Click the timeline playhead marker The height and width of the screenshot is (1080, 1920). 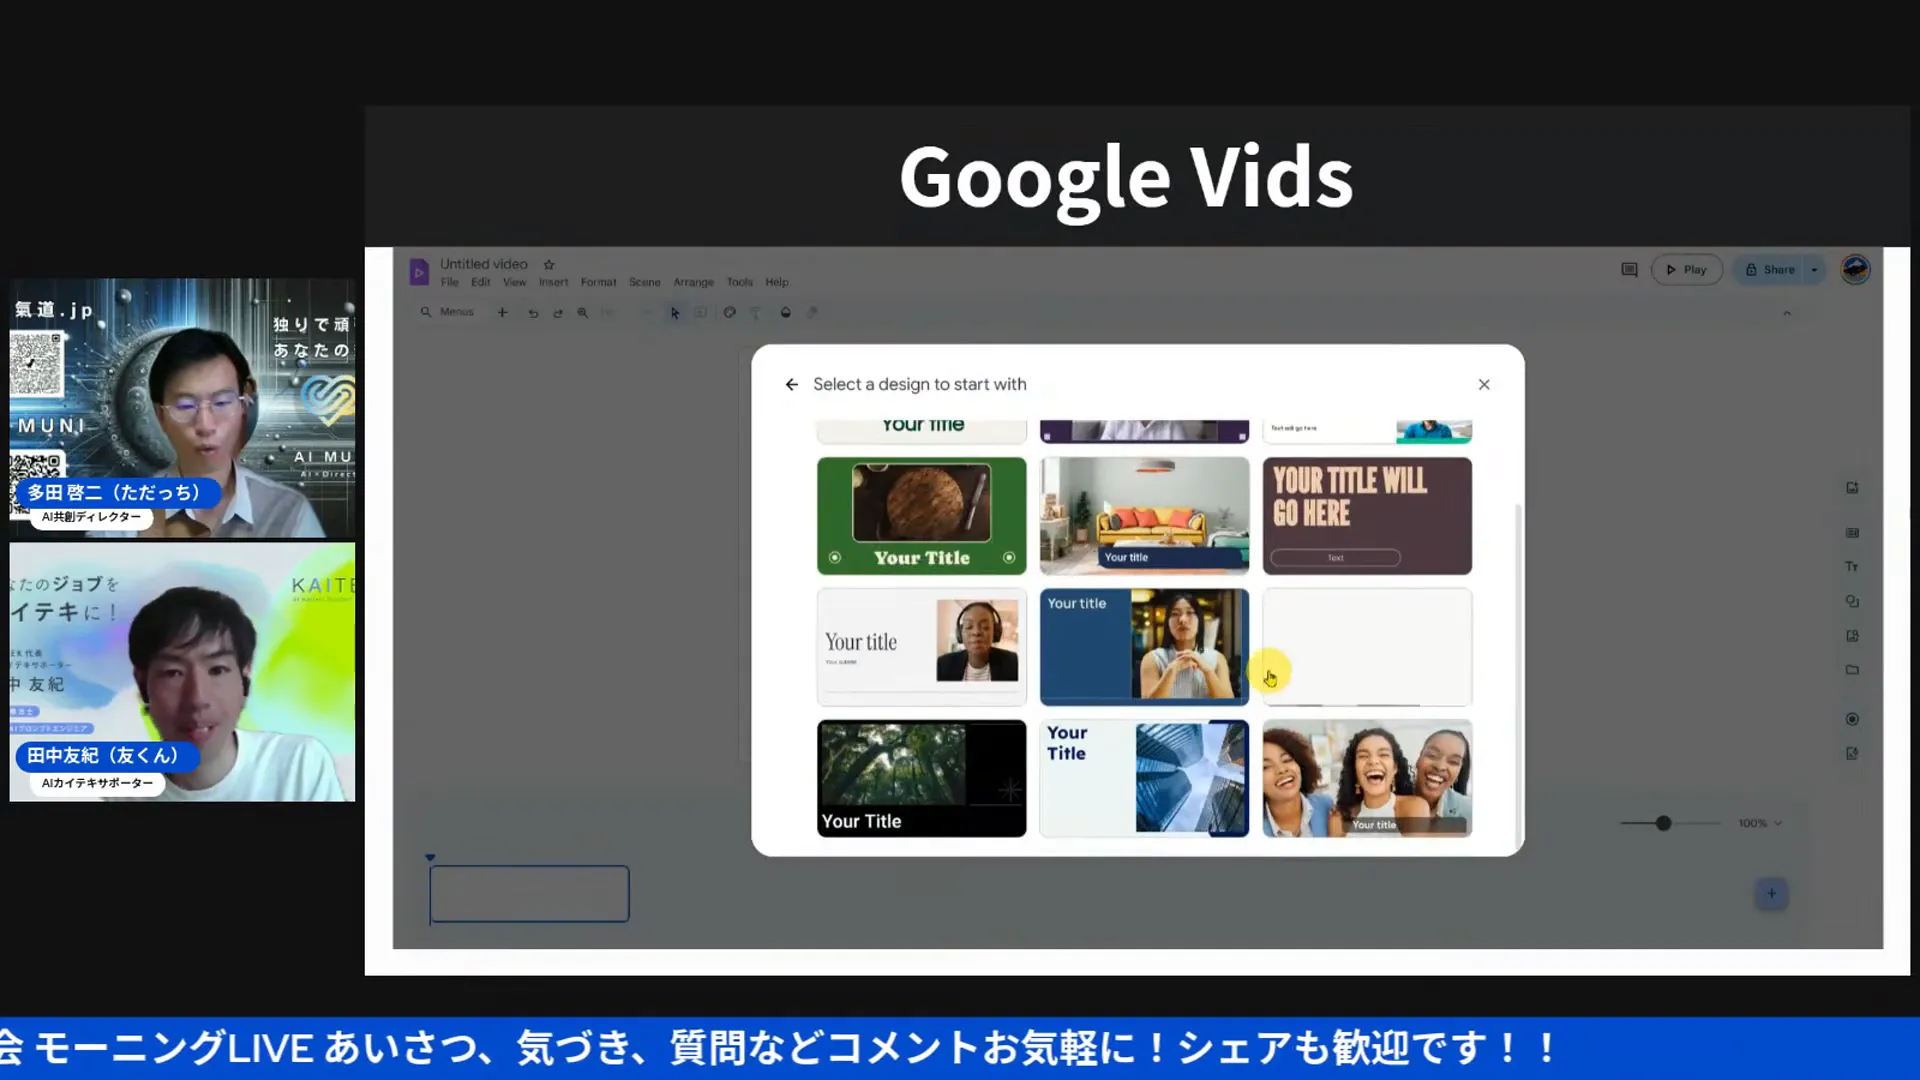(430, 857)
